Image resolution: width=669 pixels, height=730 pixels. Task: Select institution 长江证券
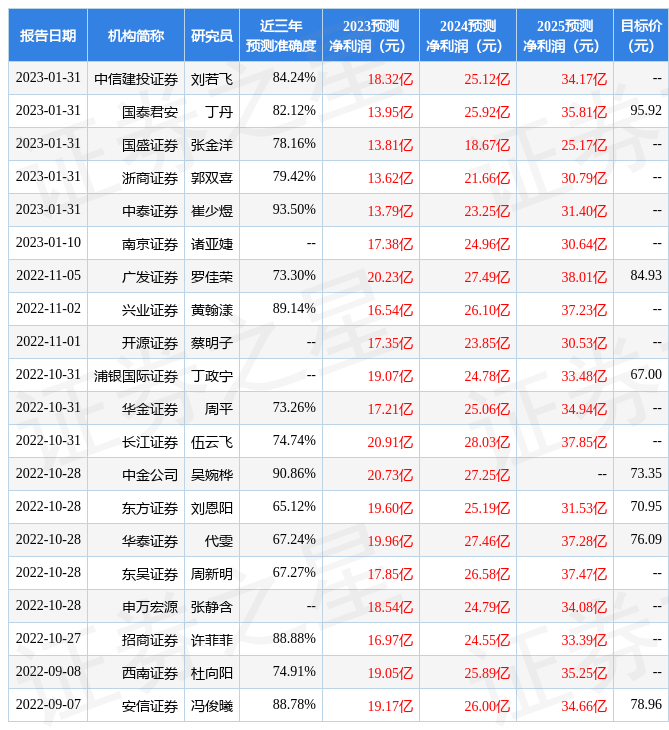(x=150, y=442)
